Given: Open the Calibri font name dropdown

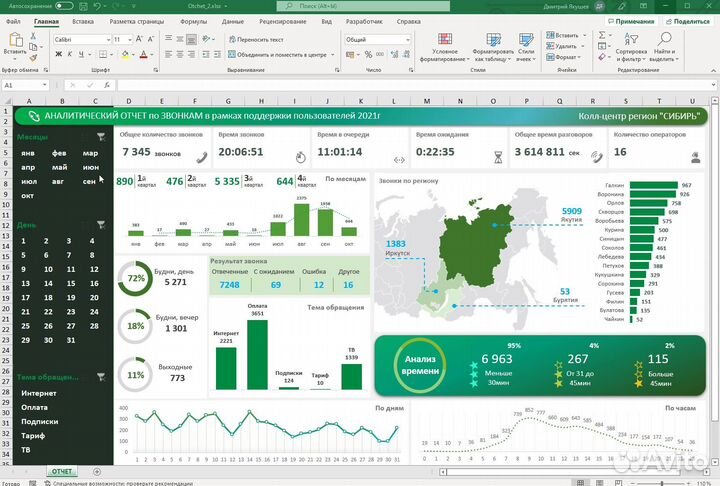Looking at the screenshot, I should coord(108,40).
